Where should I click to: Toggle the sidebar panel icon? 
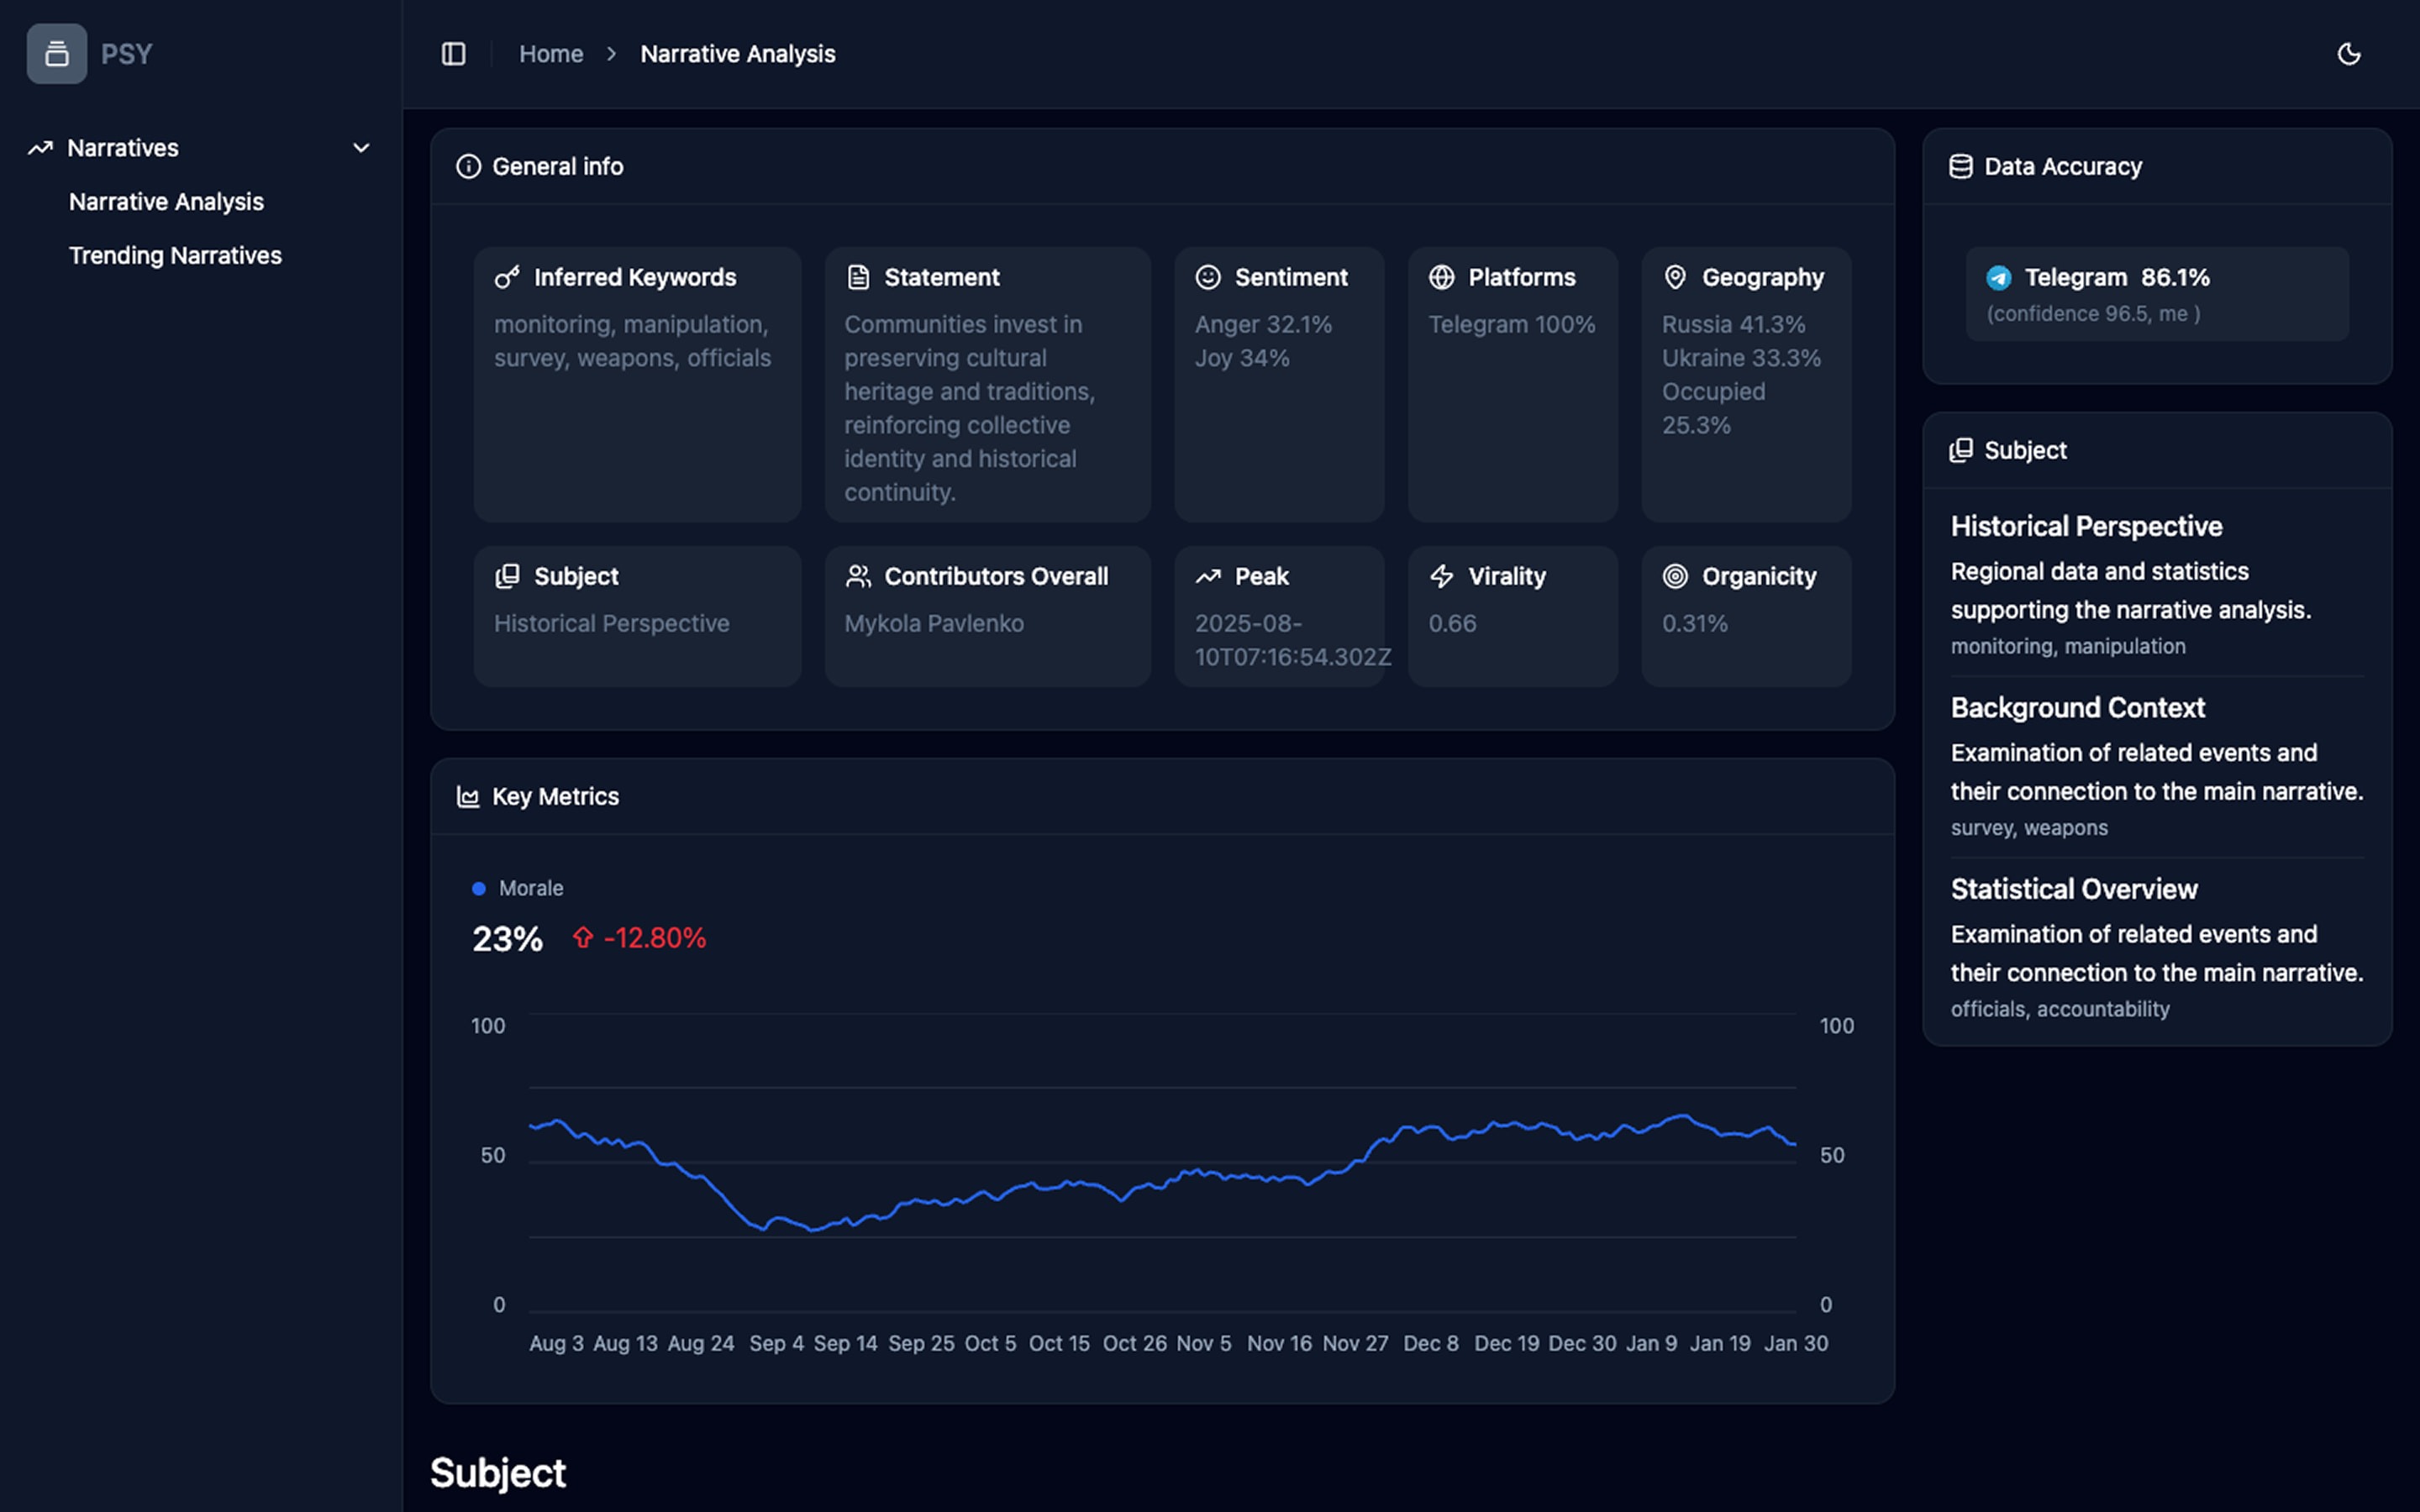click(x=453, y=54)
